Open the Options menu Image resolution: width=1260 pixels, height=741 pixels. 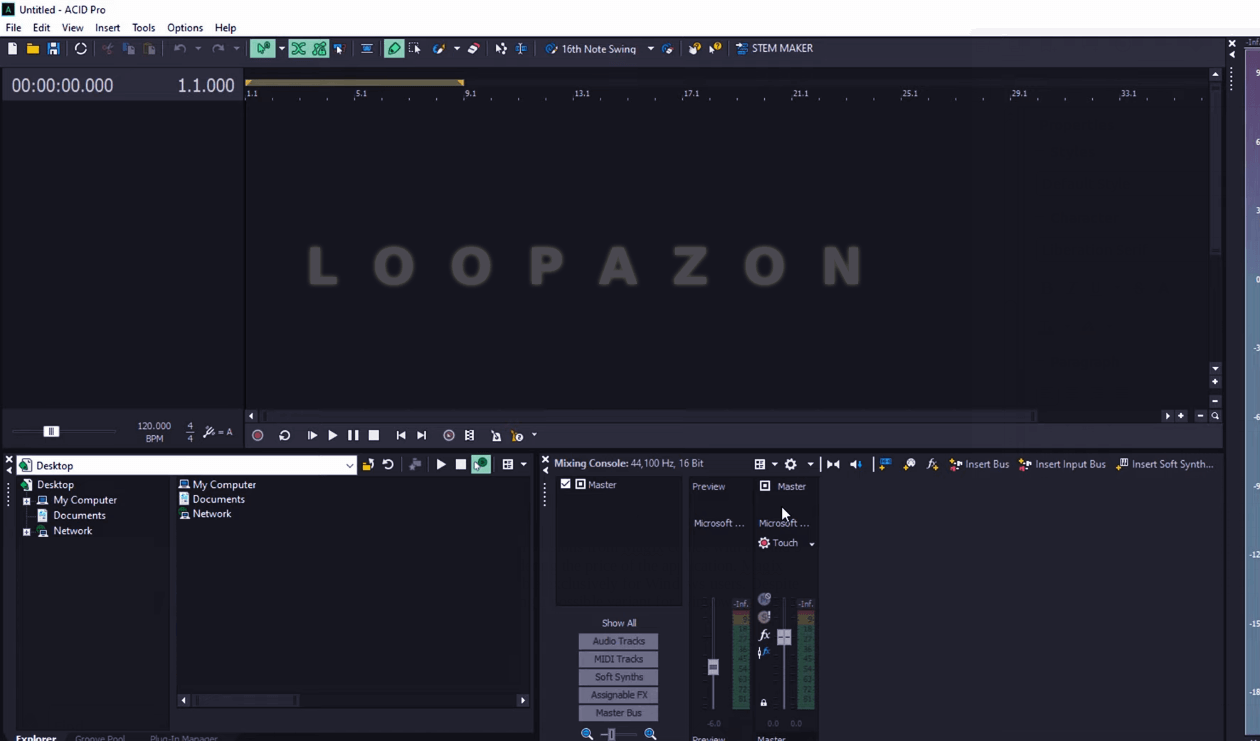click(x=184, y=28)
